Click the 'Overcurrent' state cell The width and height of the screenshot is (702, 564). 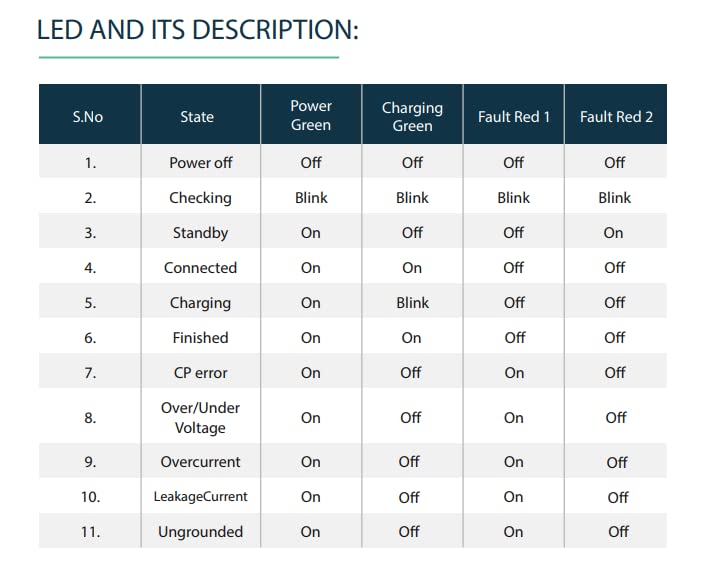200,462
